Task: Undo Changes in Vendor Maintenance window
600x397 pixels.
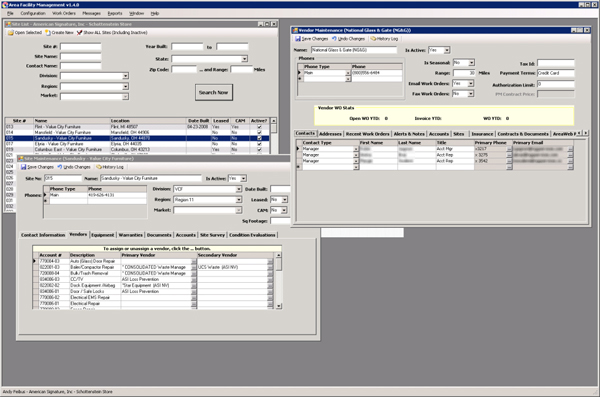Action: pos(348,39)
